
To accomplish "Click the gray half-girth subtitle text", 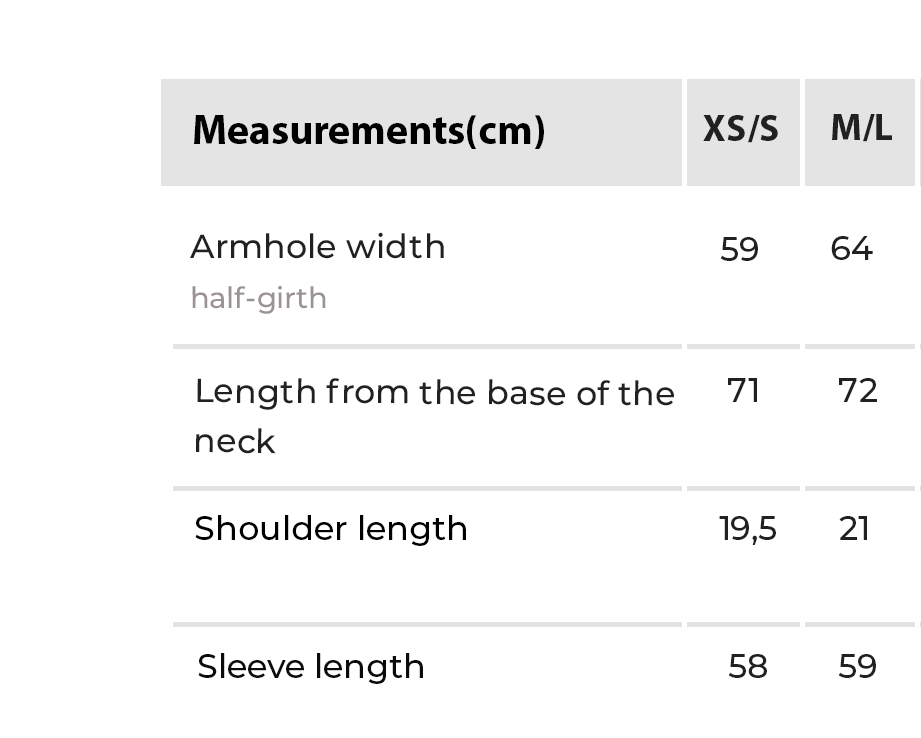I will 259,299.
